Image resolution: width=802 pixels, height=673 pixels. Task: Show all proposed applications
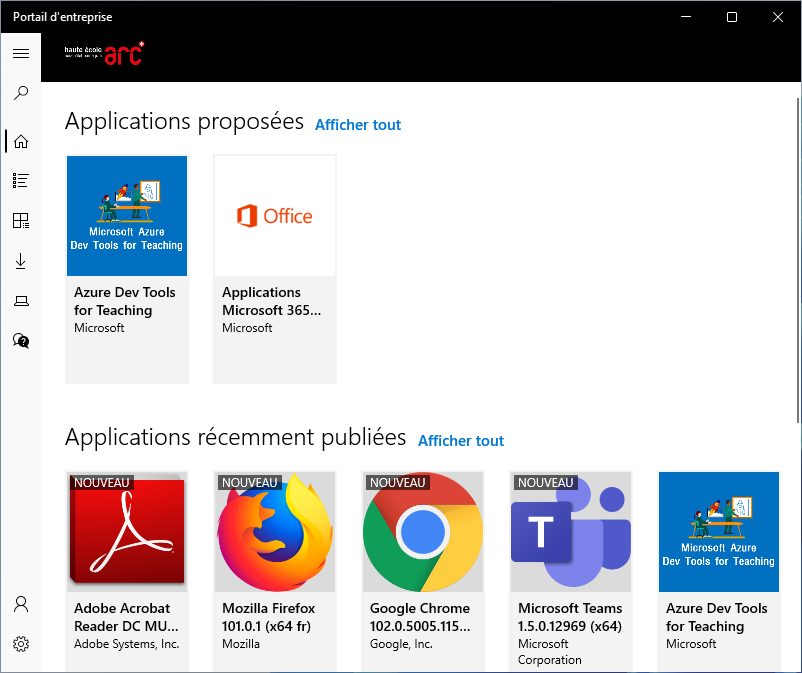[358, 125]
